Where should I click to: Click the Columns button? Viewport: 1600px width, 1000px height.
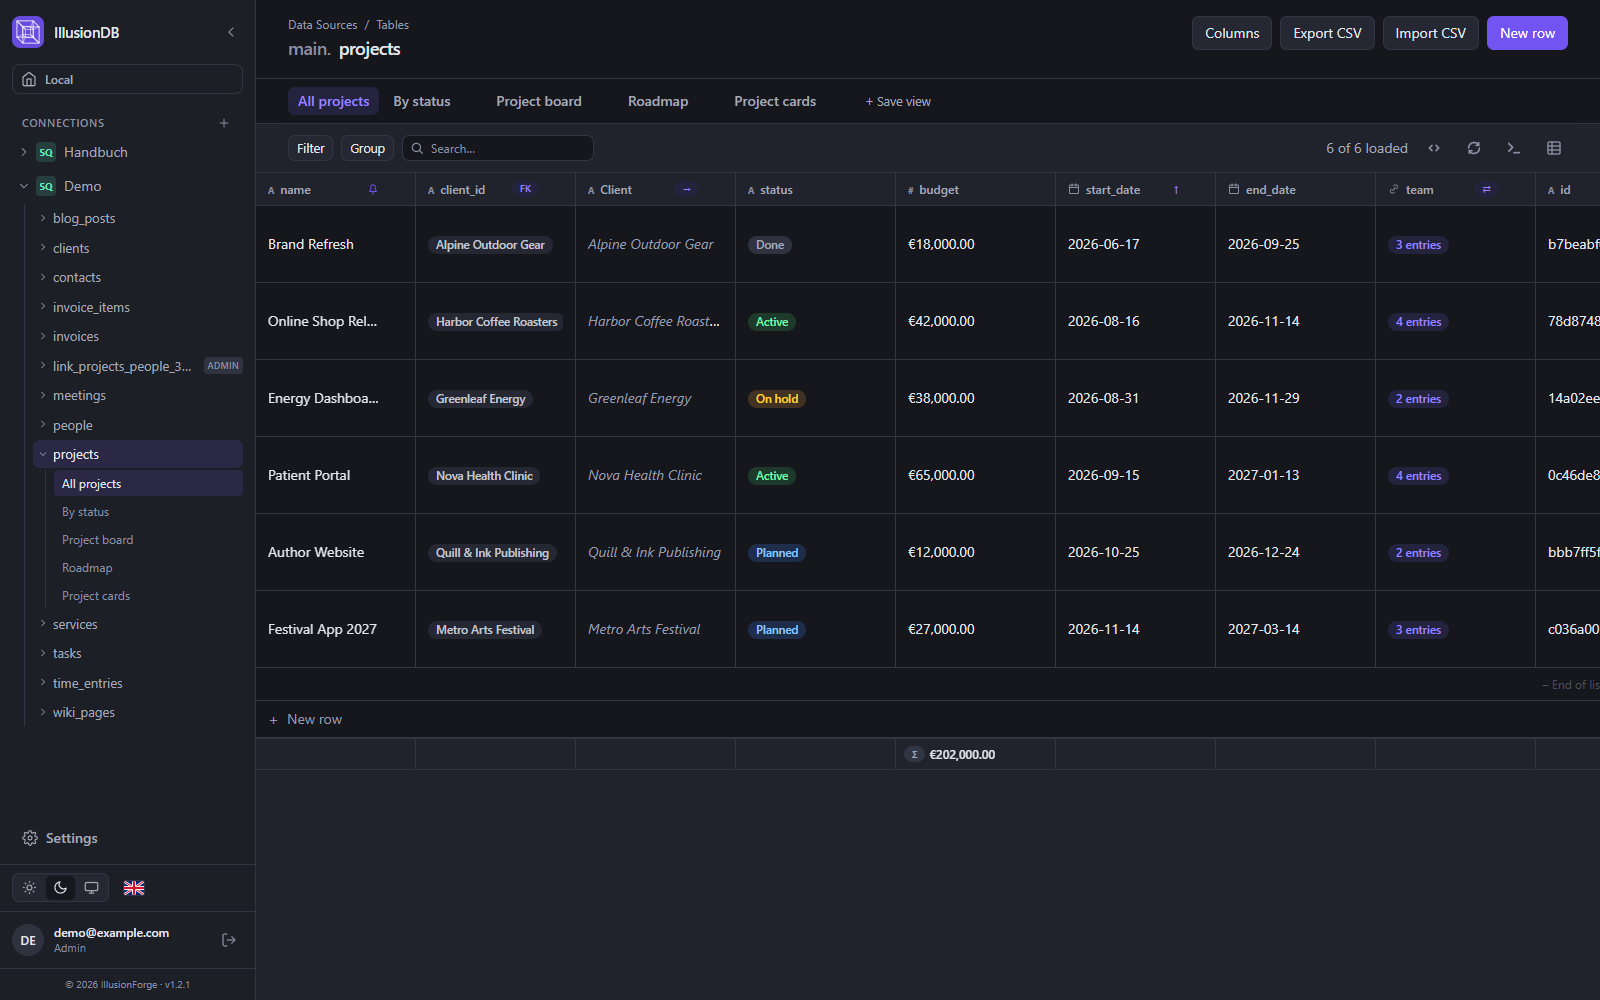pyautogui.click(x=1232, y=33)
